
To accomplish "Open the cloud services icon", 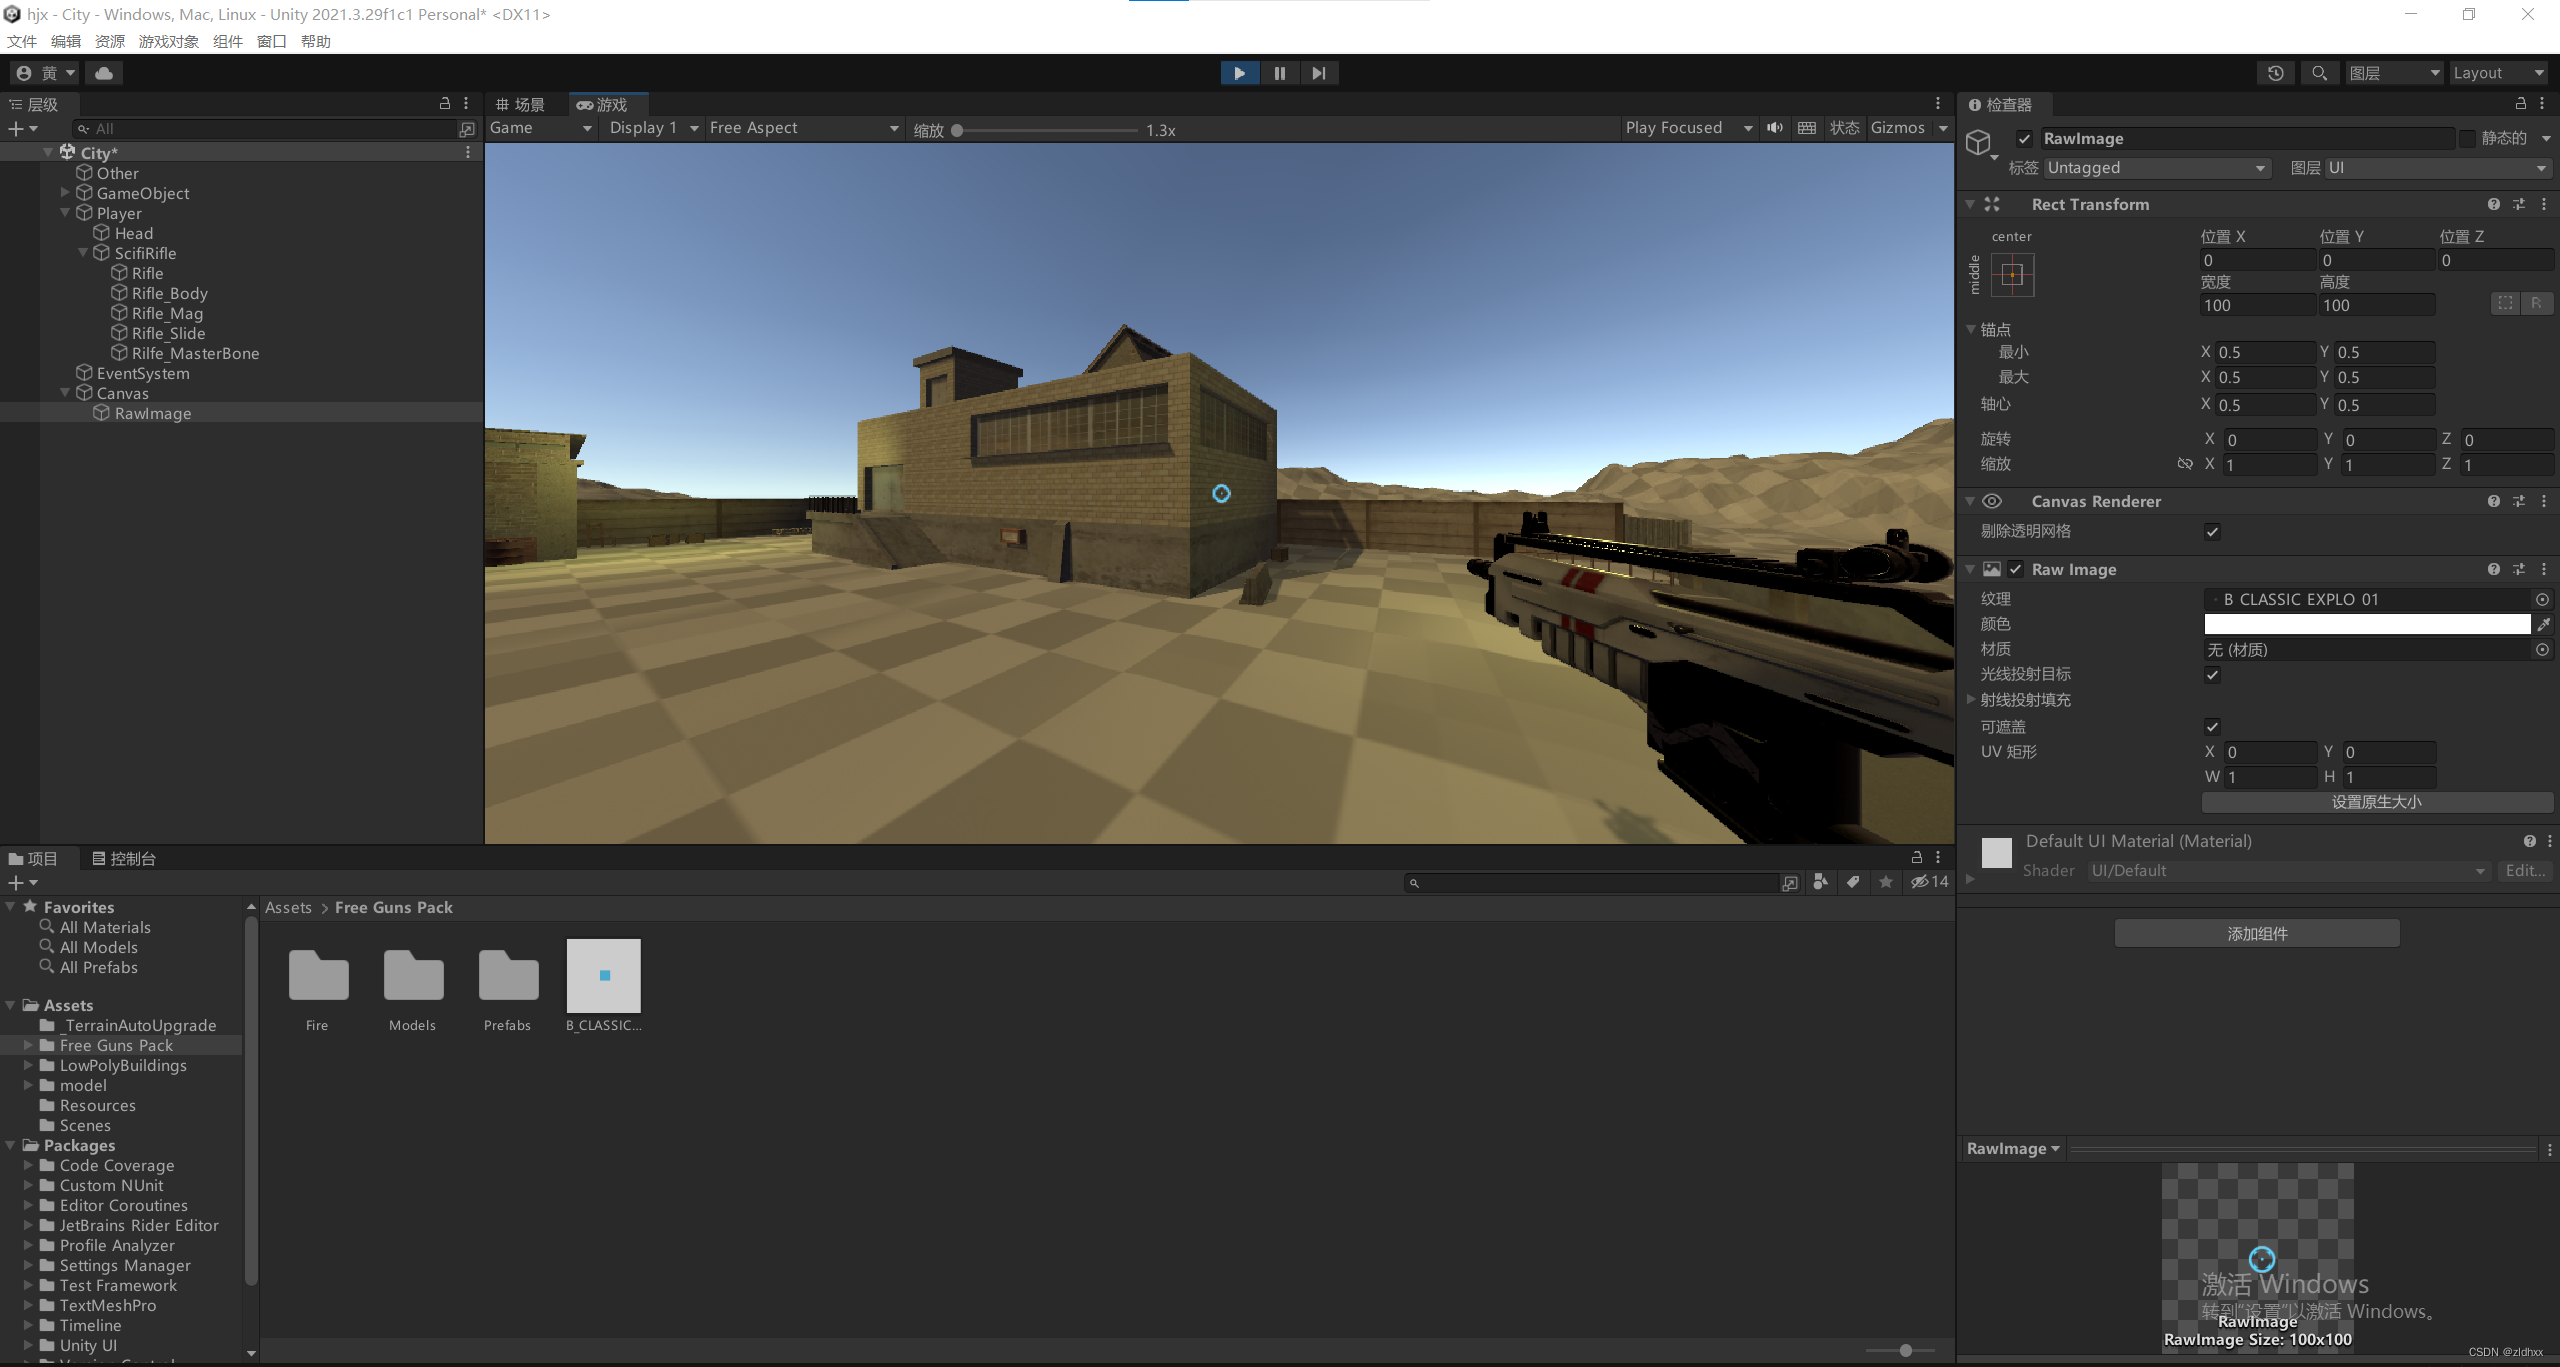I will [104, 73].
